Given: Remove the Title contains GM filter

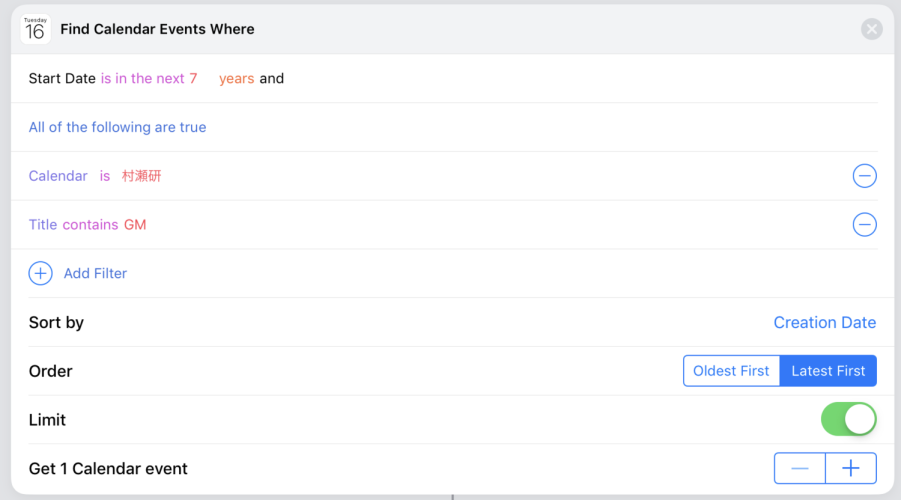Looking at the screenshot, I should (x=864, y=225).
